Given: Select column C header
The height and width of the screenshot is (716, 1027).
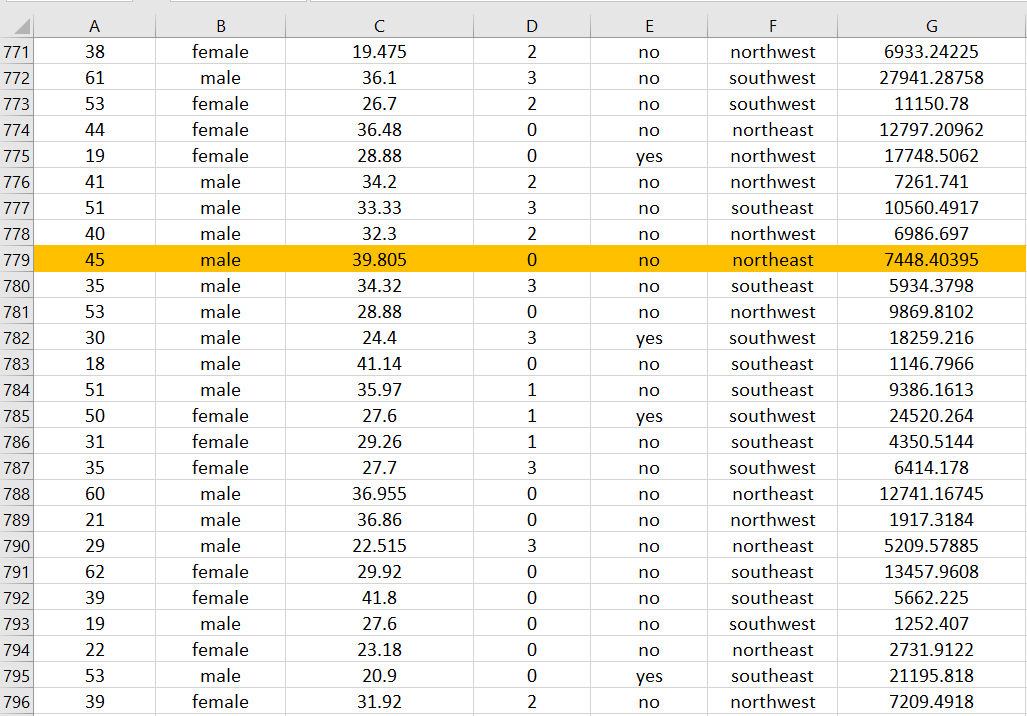Looking at the screenshot, I should 378,25.
